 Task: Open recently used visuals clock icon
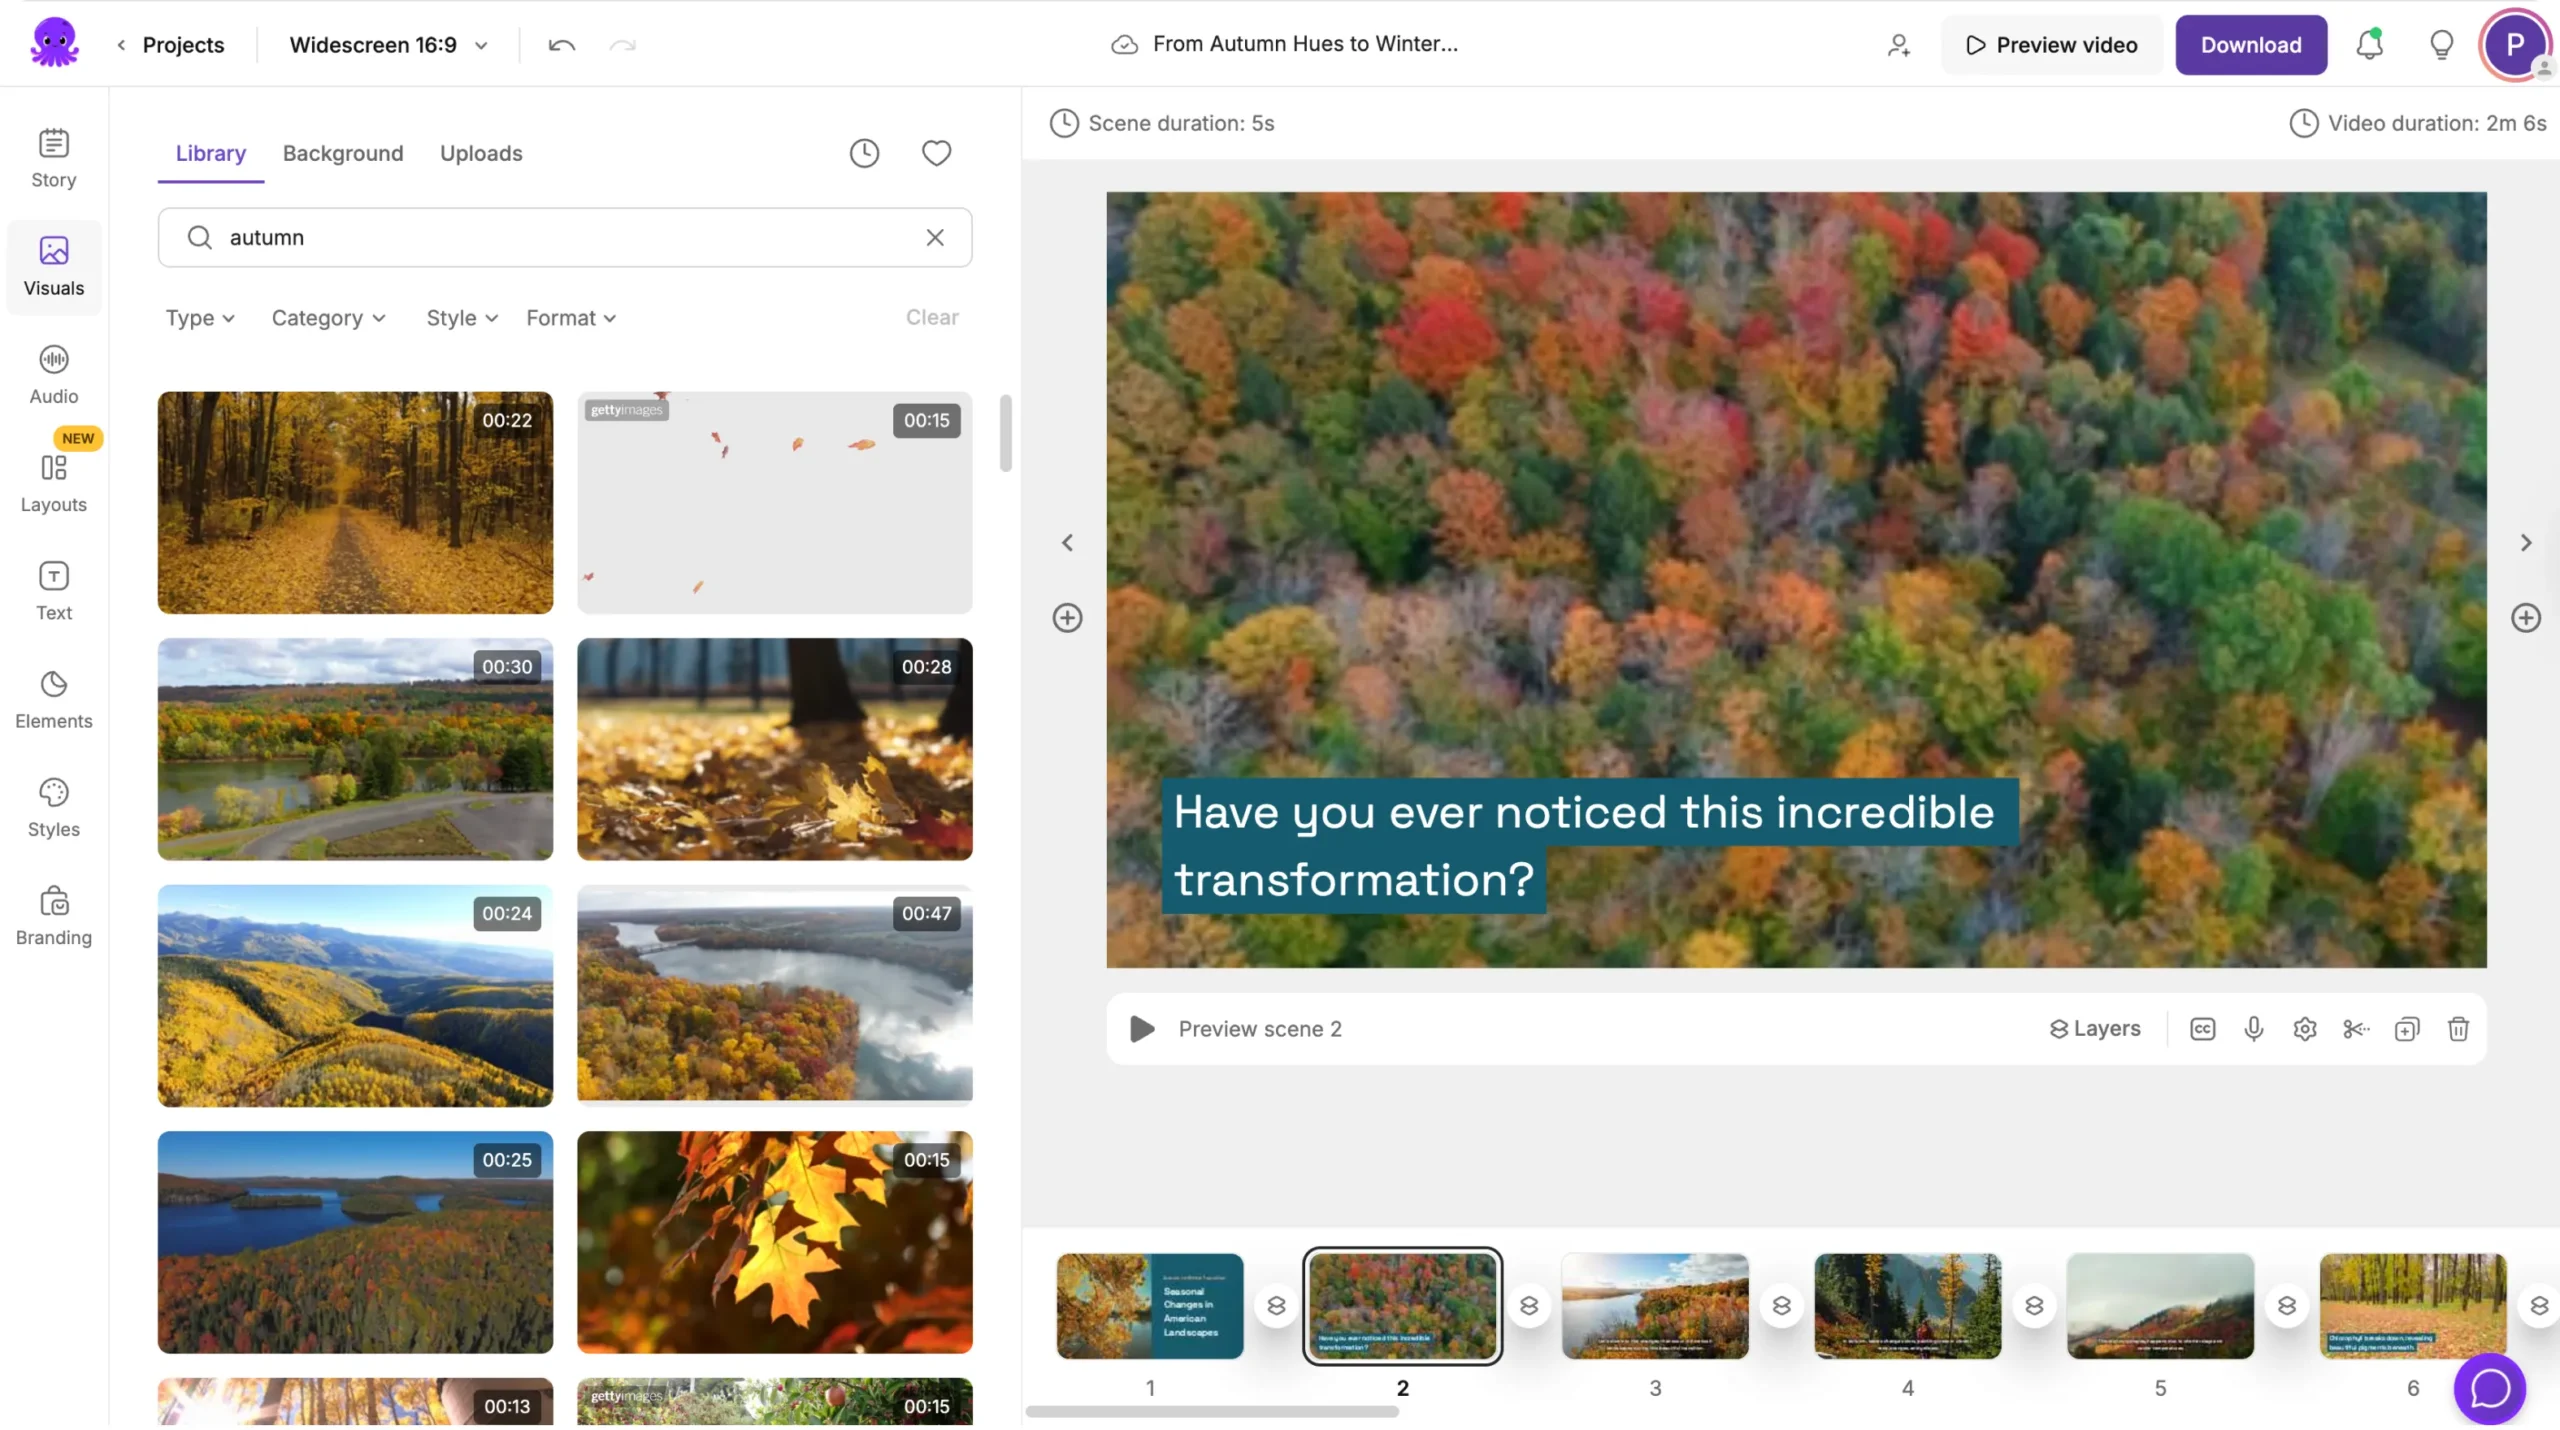(x=864, y=153)
